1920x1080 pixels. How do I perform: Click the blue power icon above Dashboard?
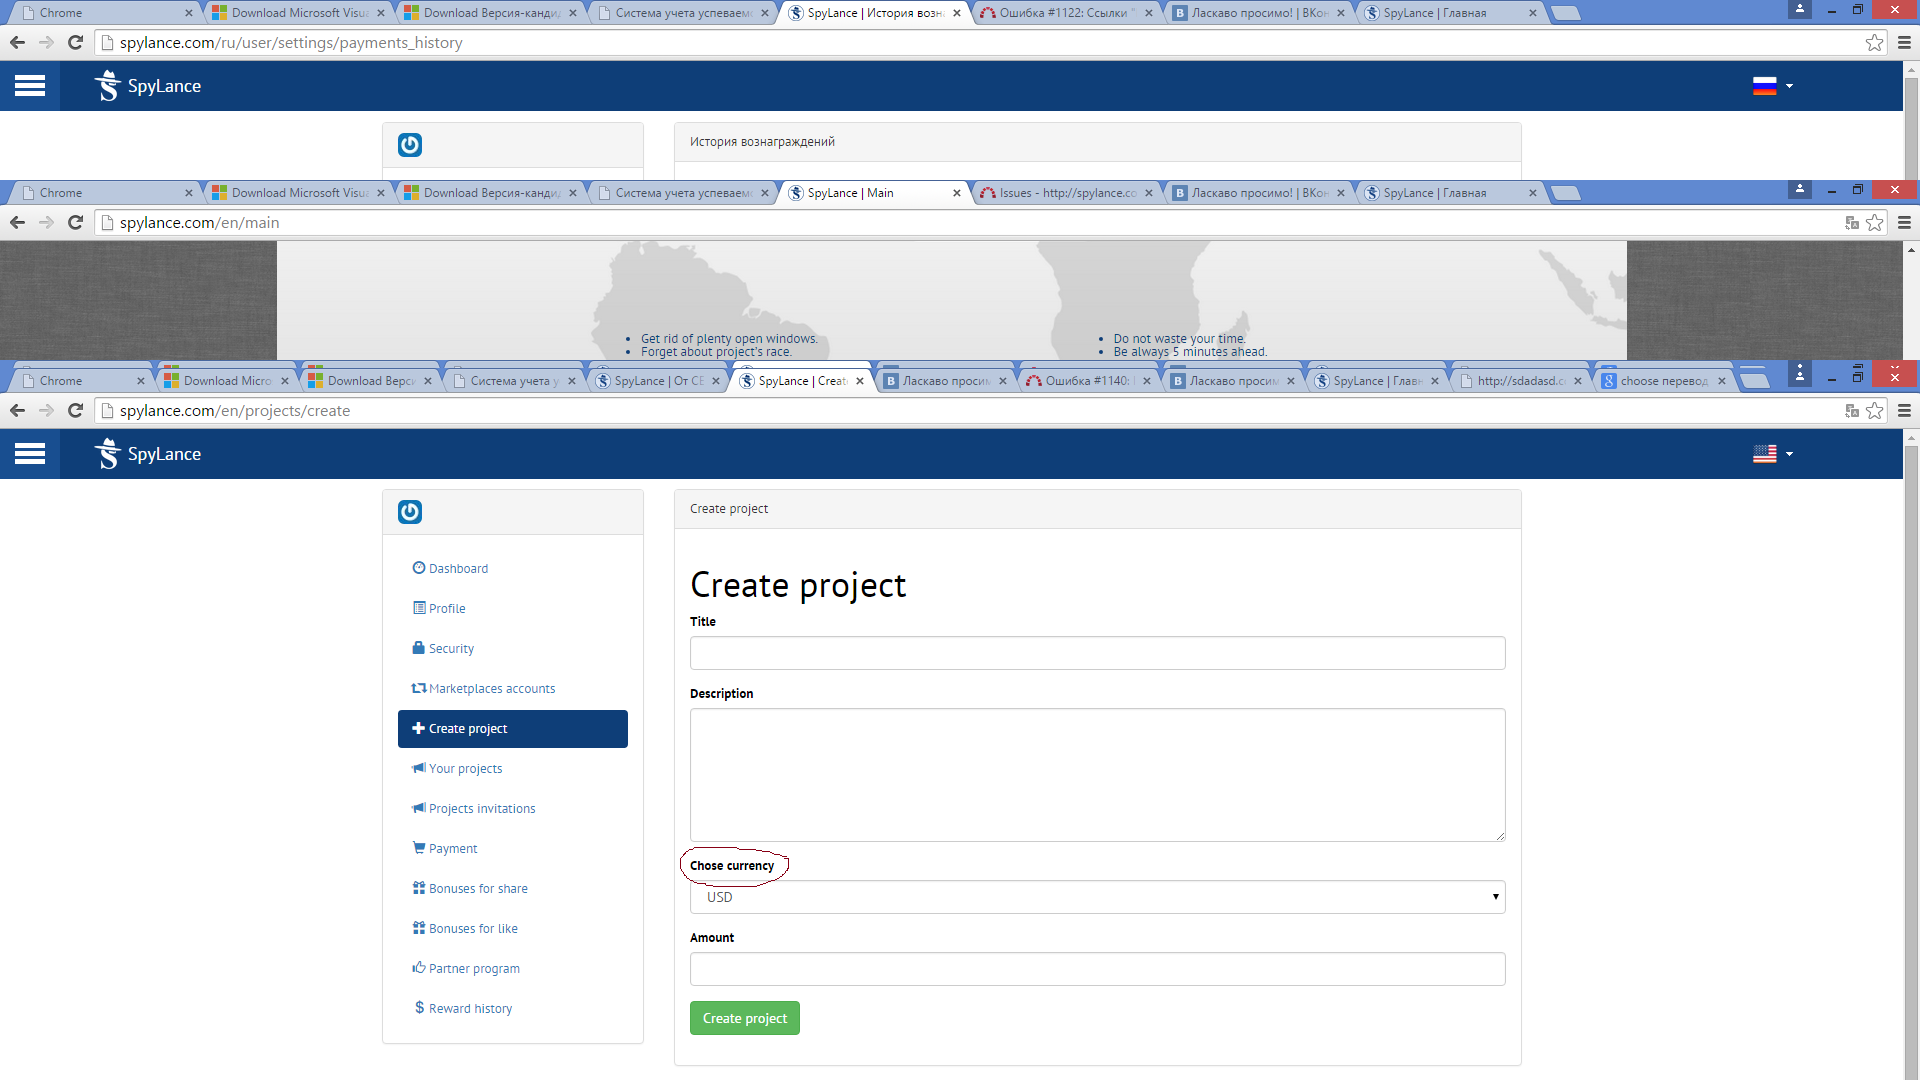click(x=410, y=512)
